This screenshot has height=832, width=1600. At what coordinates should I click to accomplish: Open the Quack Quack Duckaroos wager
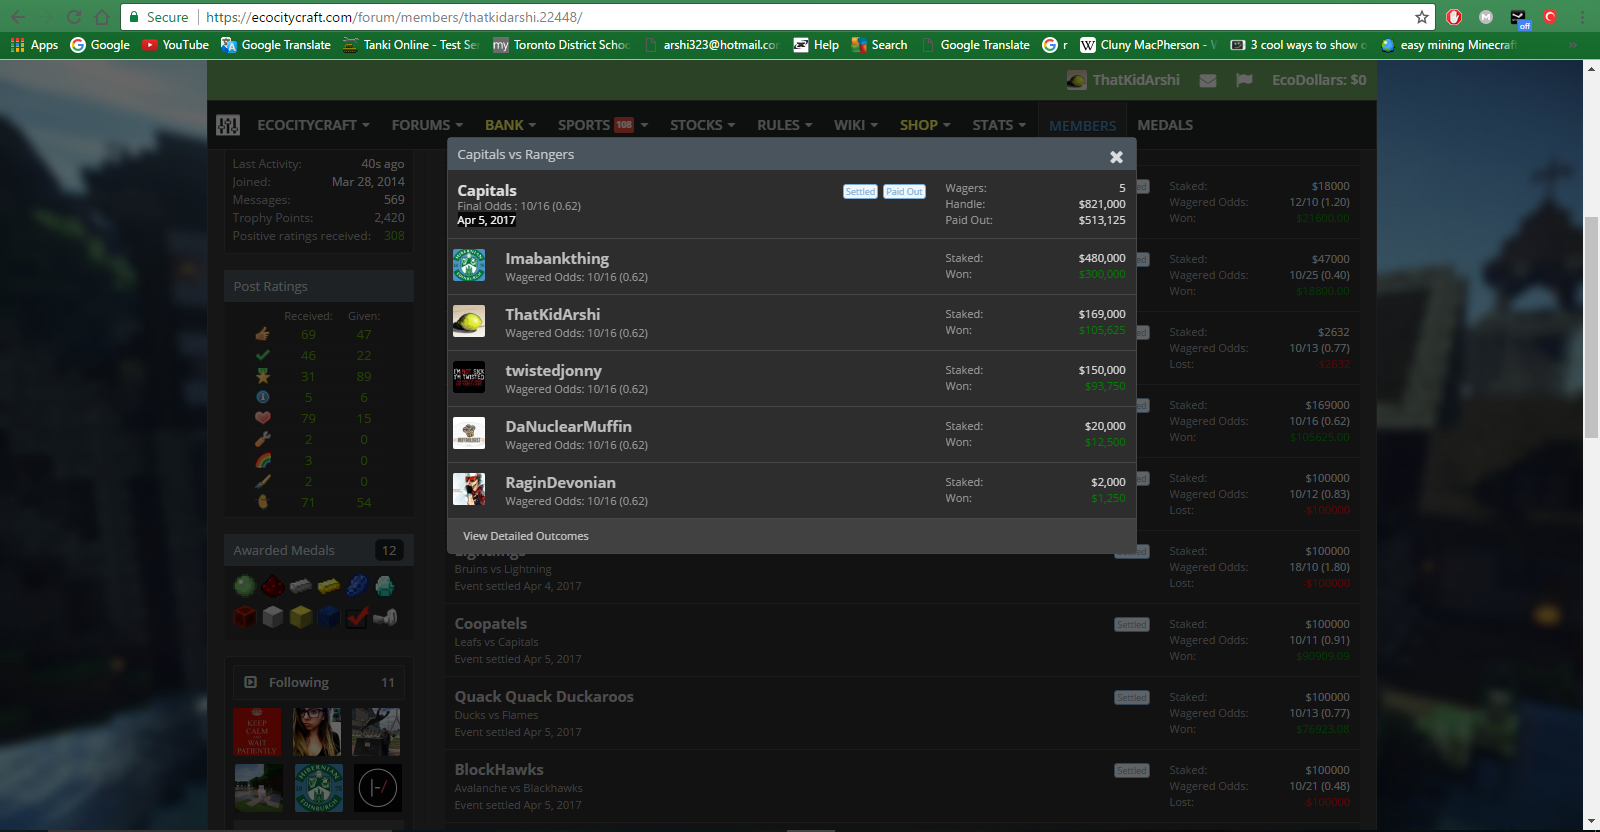(x=544, y=697)
